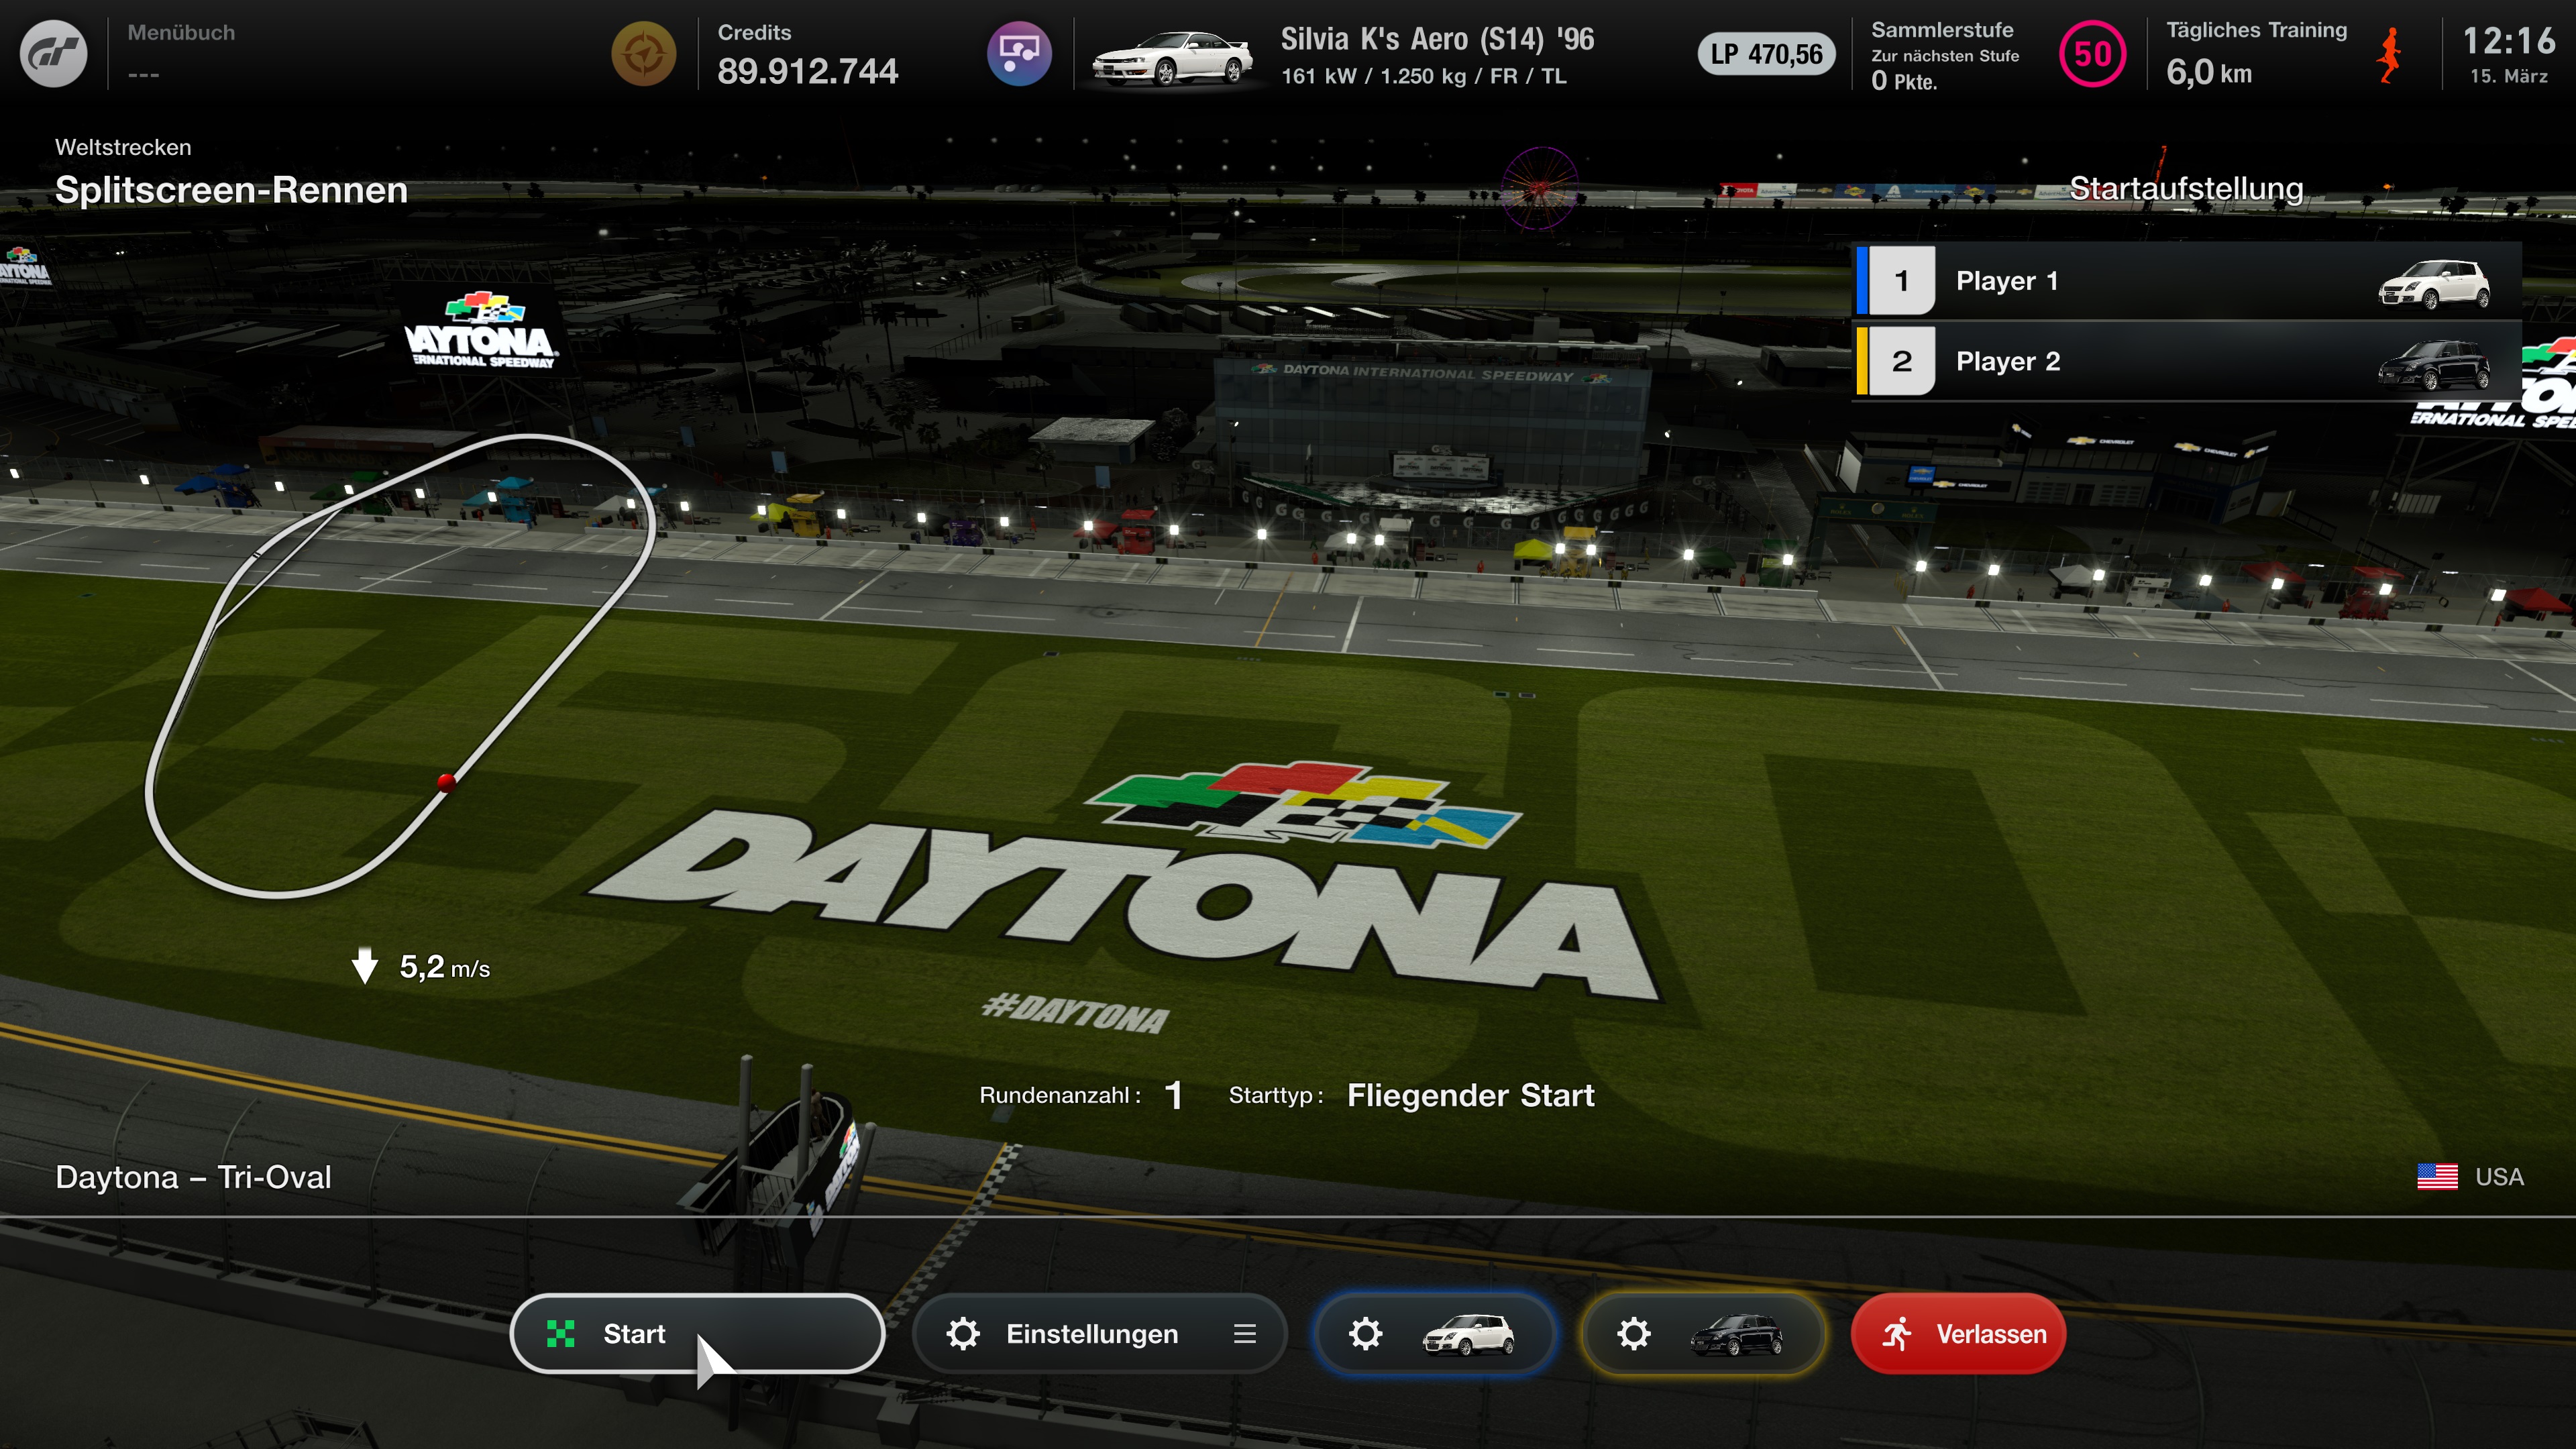Image resolution: width=2576 pixels, height=1449 pixels.
Task: Open the purple multiplayer showcase icon
Action: coord(1018,54)
